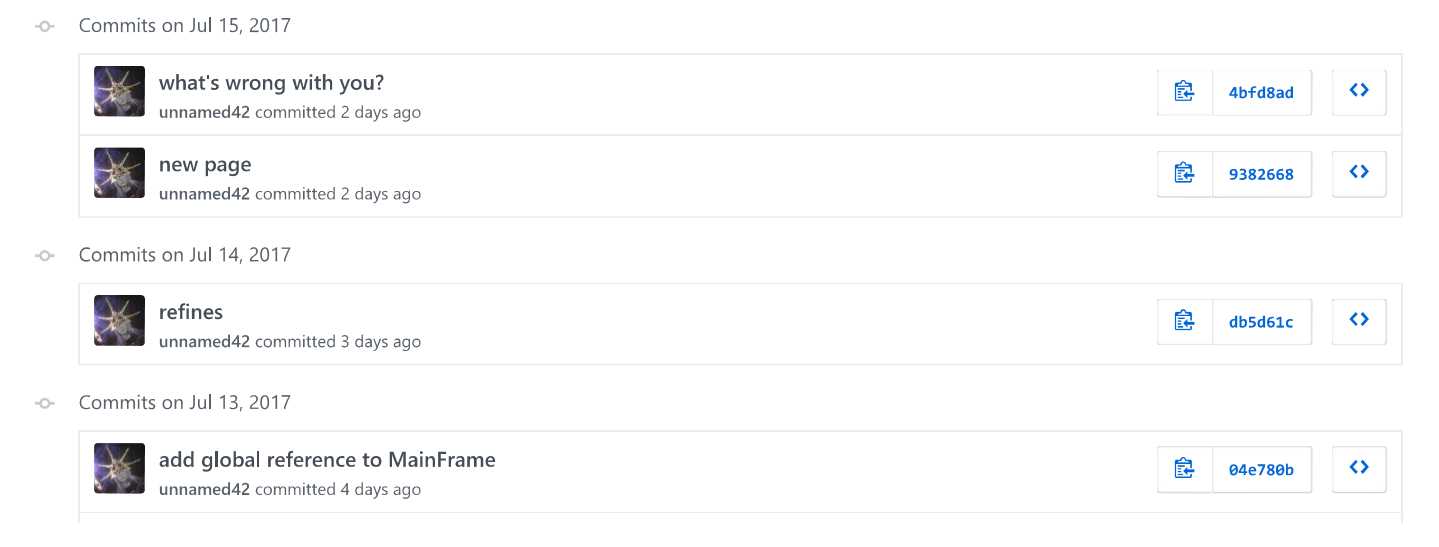The width and height of the screenshot is (1439, 547).
Task: Click avatar beside 'what's wrong with you?' commit
Action: (x=119, y=91)
